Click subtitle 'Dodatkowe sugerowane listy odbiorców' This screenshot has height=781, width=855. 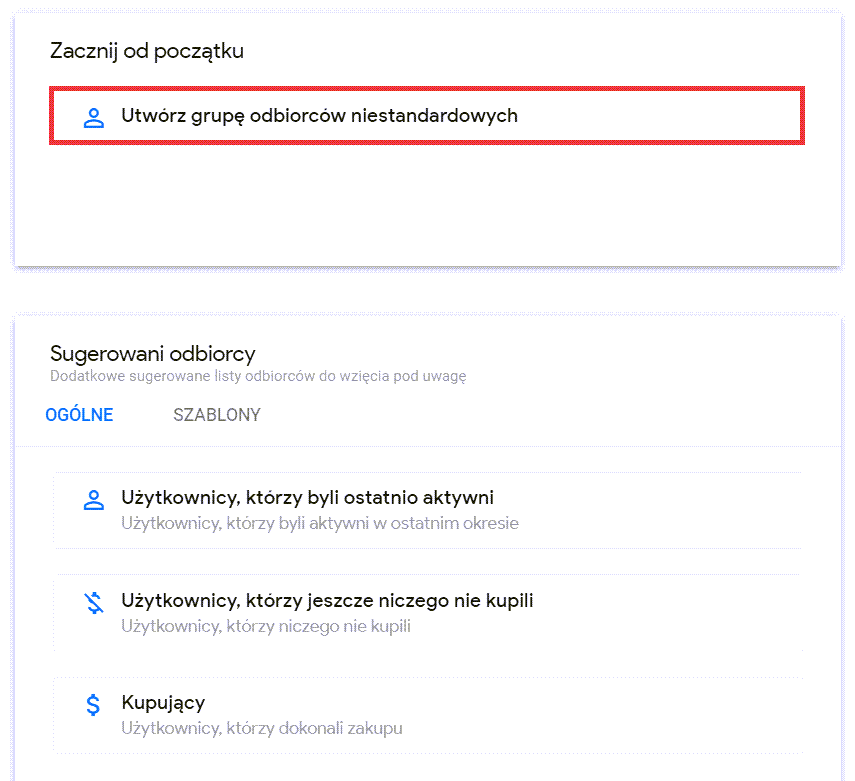pos(258,377)
